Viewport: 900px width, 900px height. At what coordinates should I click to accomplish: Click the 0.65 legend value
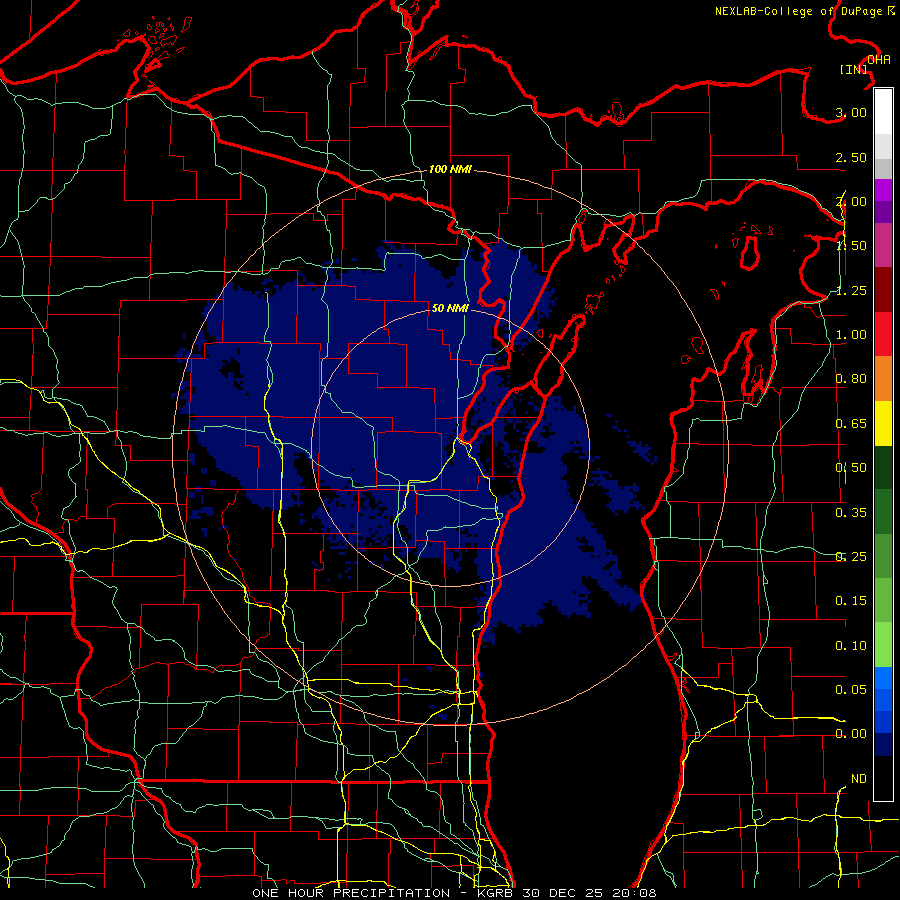point(851,424)
